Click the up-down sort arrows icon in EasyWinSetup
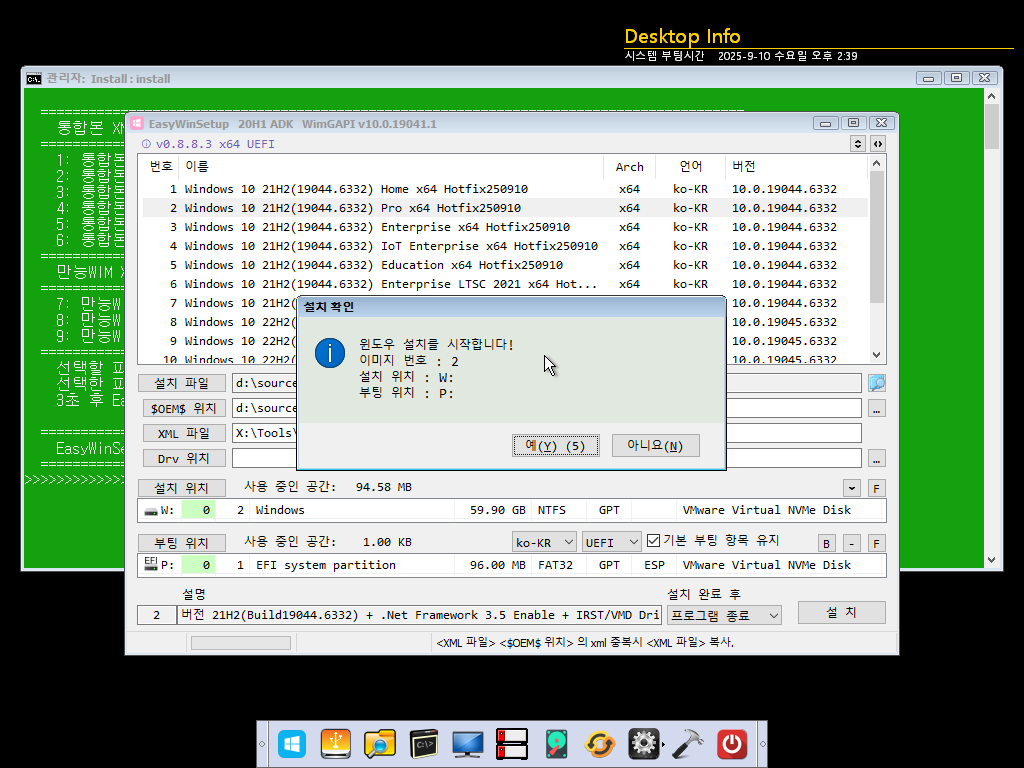This screenshot has height=768, width=1024. click(x=857, y=144)
